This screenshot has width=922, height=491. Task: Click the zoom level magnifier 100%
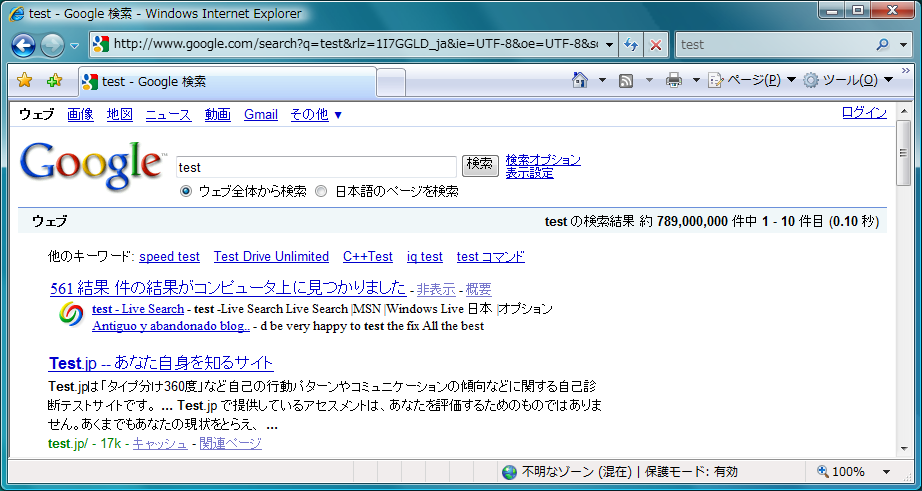click(x=841, y=472)
